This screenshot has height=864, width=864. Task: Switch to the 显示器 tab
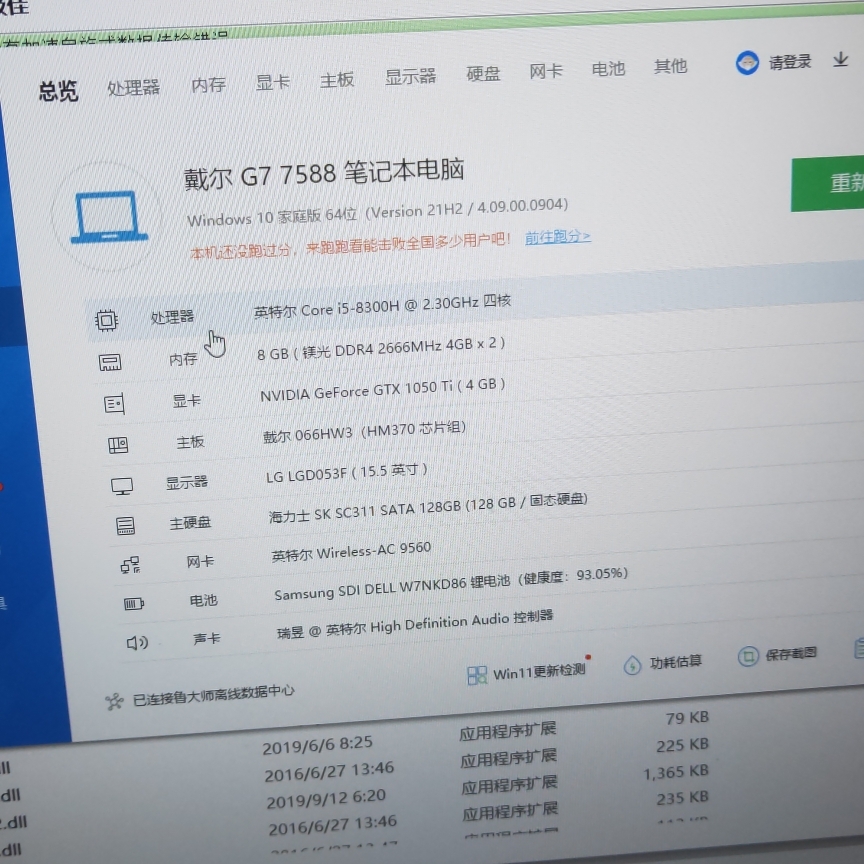[x=411, y=77]
